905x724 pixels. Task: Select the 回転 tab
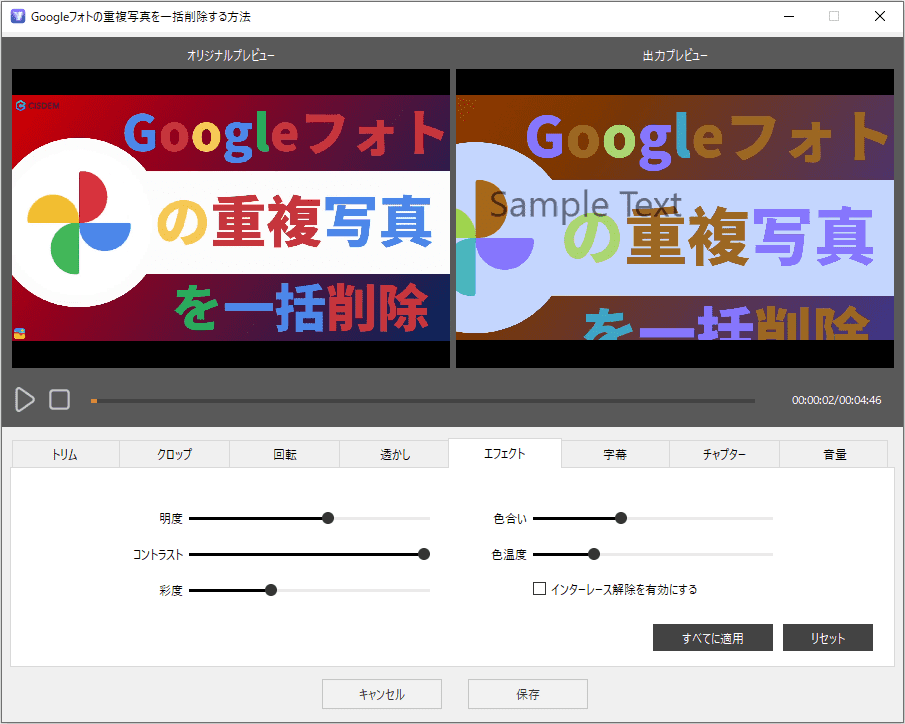[x=284, y=454]
